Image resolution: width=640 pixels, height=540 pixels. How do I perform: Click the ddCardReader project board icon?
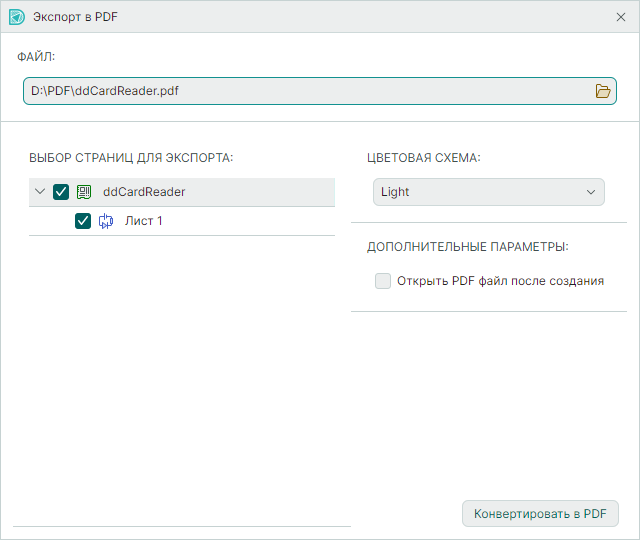[x=84, y=192]
